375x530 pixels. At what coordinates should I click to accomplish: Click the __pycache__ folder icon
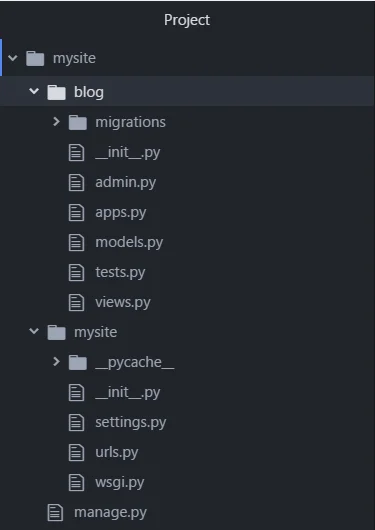pyautogui.click(x=77, y=363)
